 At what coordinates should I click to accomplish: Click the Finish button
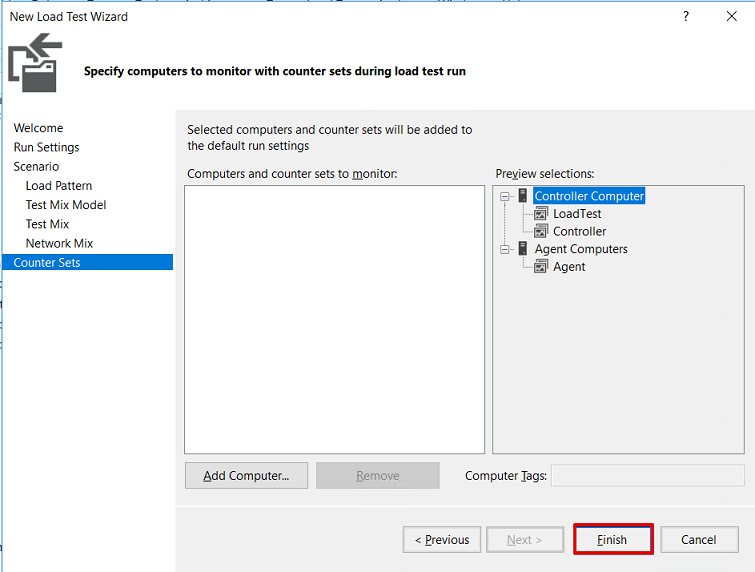(613, 540)
